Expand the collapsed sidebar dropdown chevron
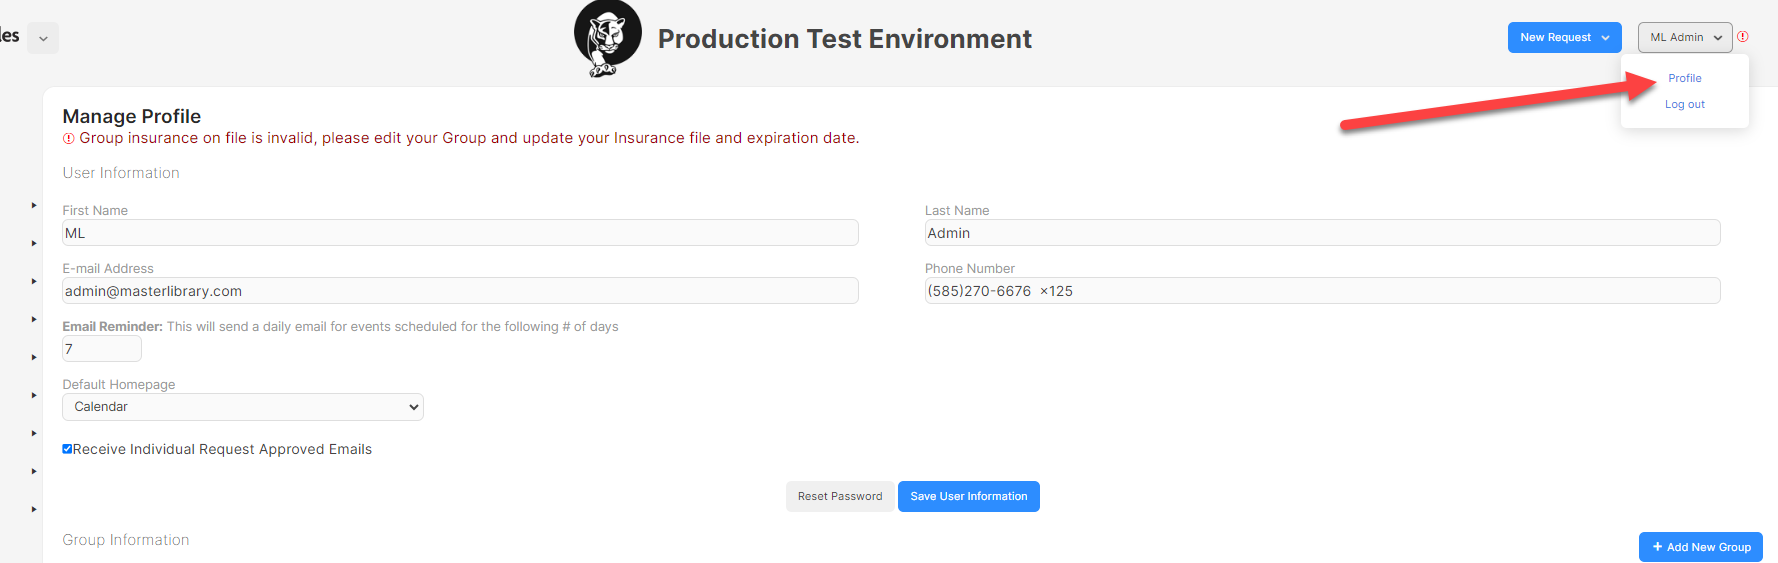Viewport: 1778px width, 563px height. (x=43, y=39)
